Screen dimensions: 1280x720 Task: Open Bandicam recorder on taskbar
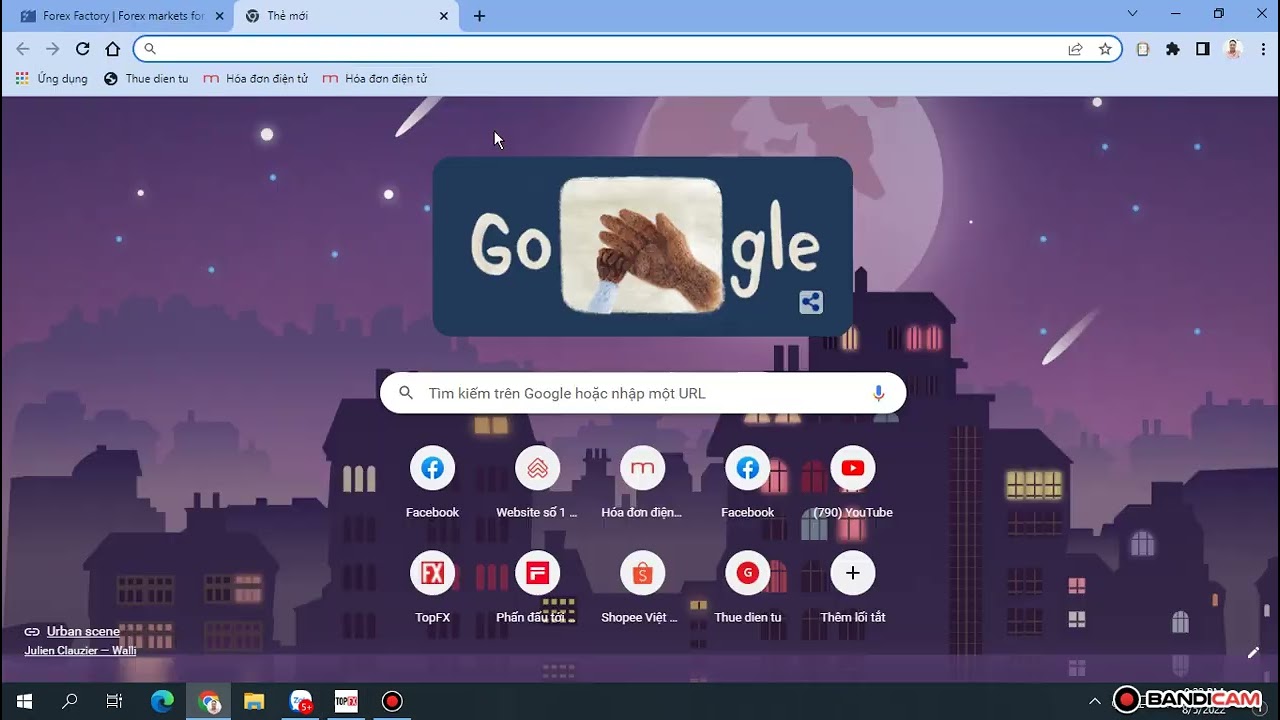click(x=392, y=701)
